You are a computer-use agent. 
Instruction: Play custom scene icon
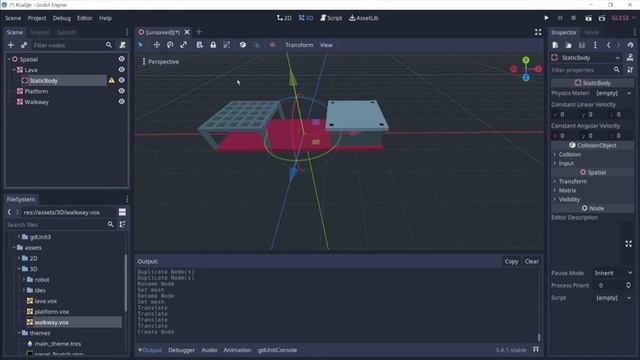602,18
